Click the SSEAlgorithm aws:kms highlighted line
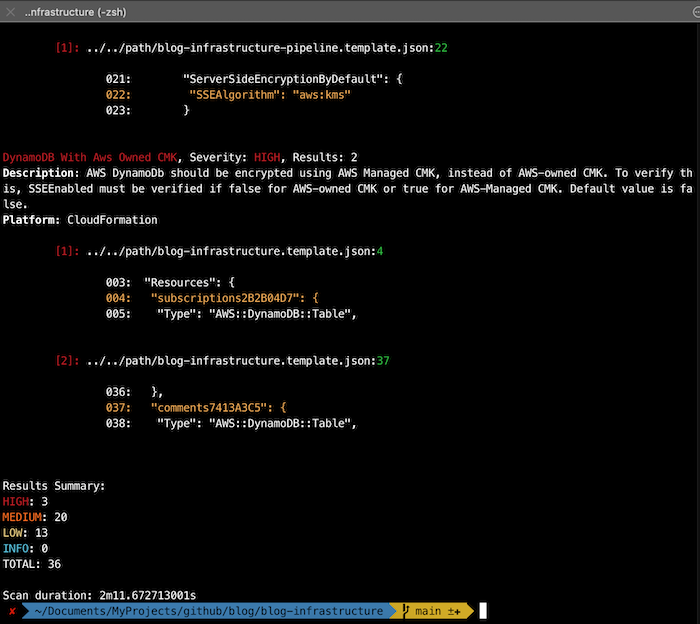Image resolution: width=700 pixels, height=624 pixels. click(228, 95)
